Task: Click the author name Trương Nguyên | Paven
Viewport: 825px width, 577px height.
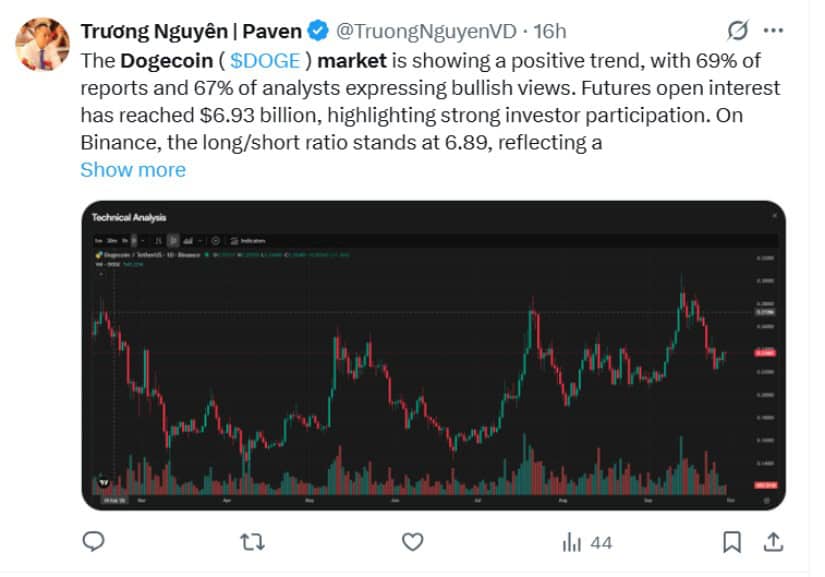Action: [x=190, y=31]
